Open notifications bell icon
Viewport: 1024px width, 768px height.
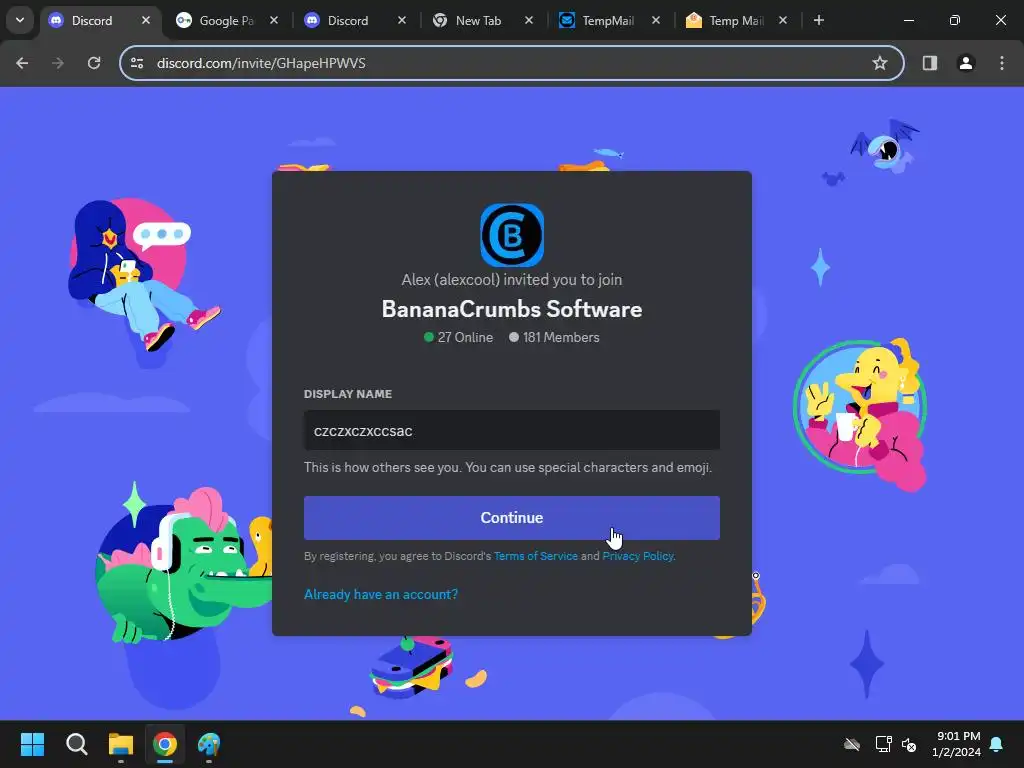(997, 744)
